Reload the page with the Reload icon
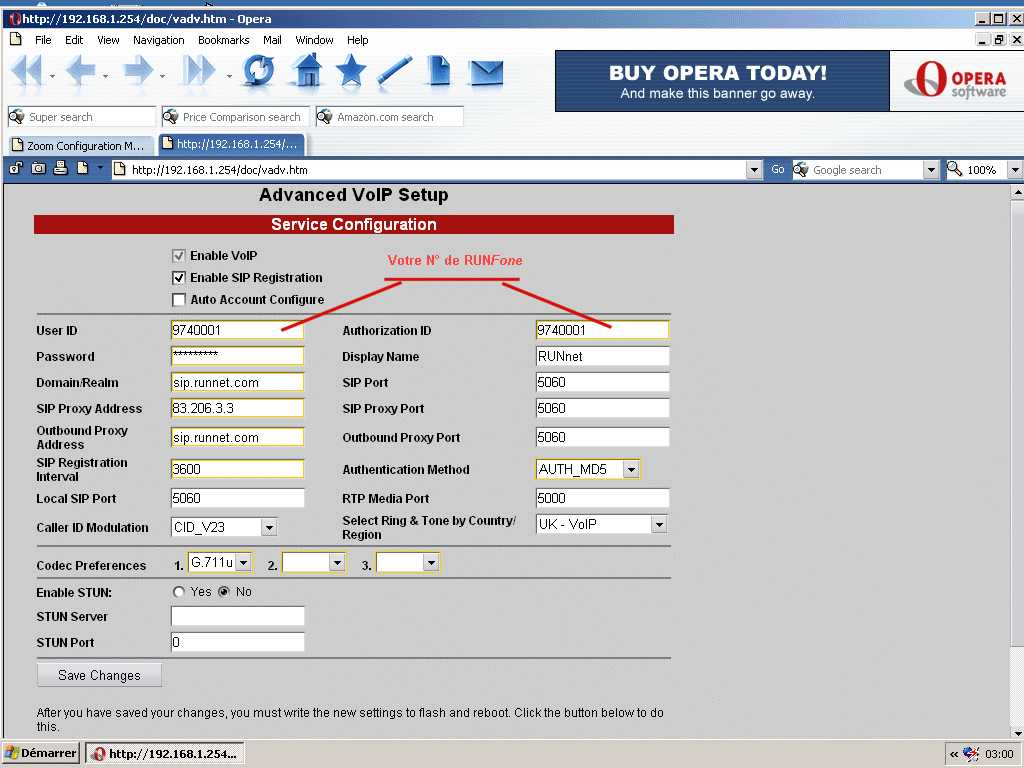The image size is (1024, 768). [259, 71]
